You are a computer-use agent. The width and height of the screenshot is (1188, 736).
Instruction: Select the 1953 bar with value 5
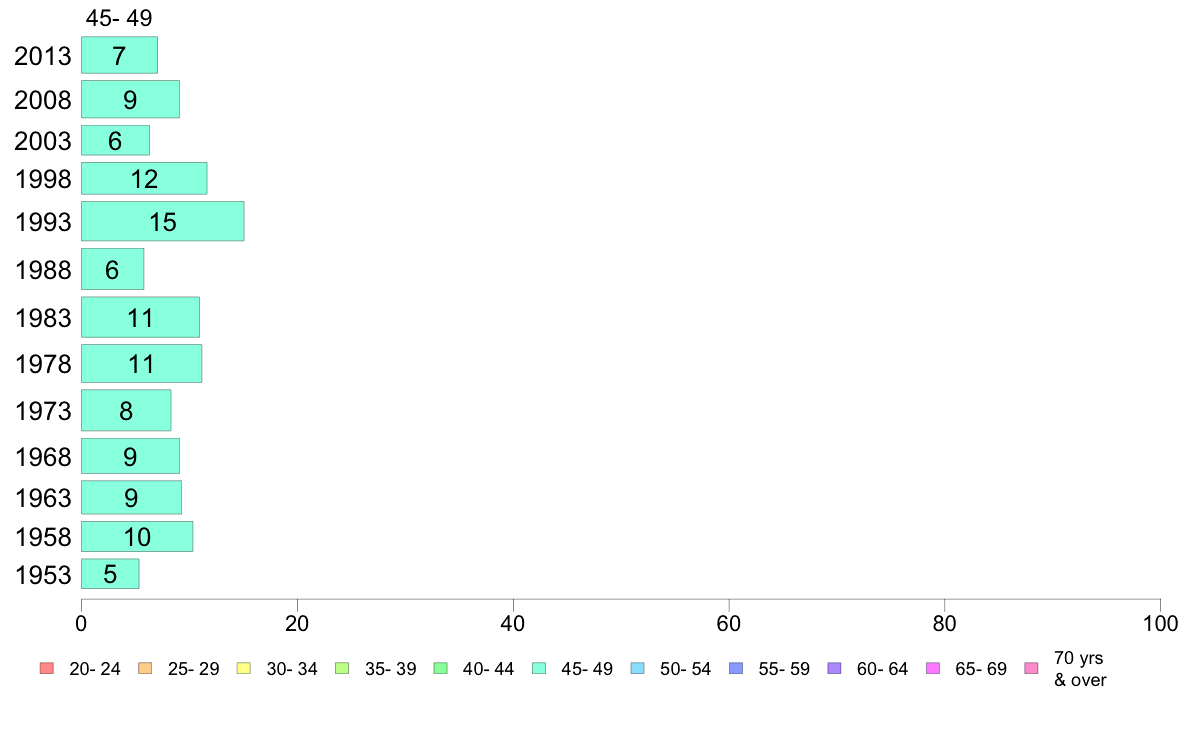(110, 574)
